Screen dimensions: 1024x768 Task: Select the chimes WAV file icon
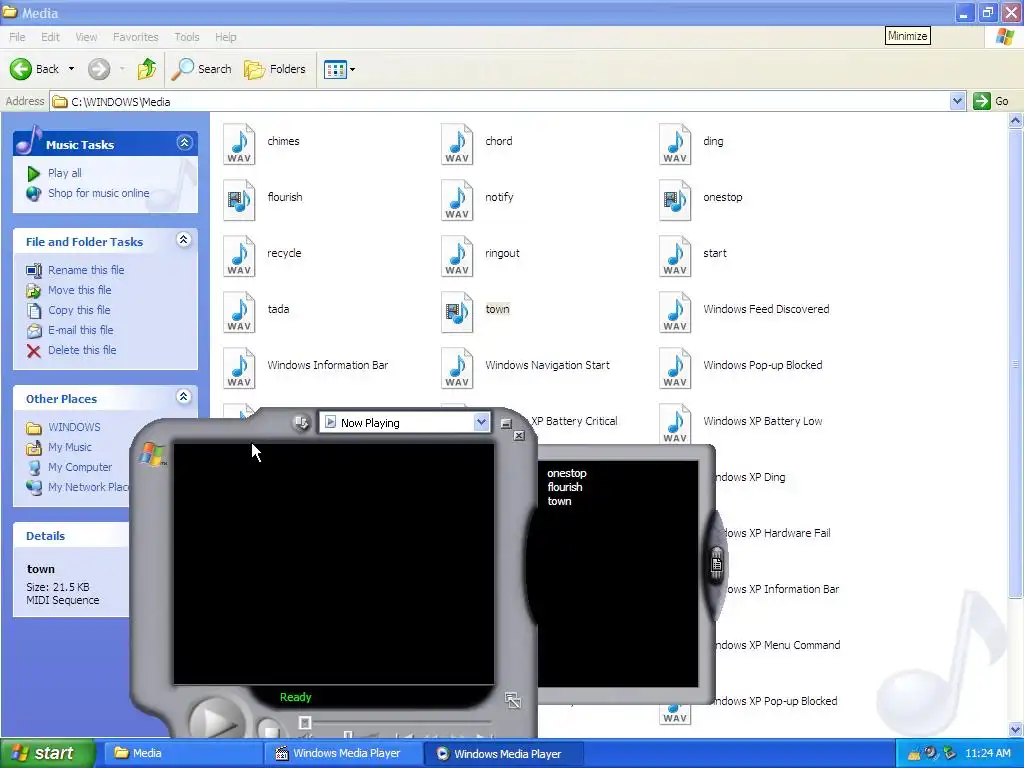coord(239,144)
